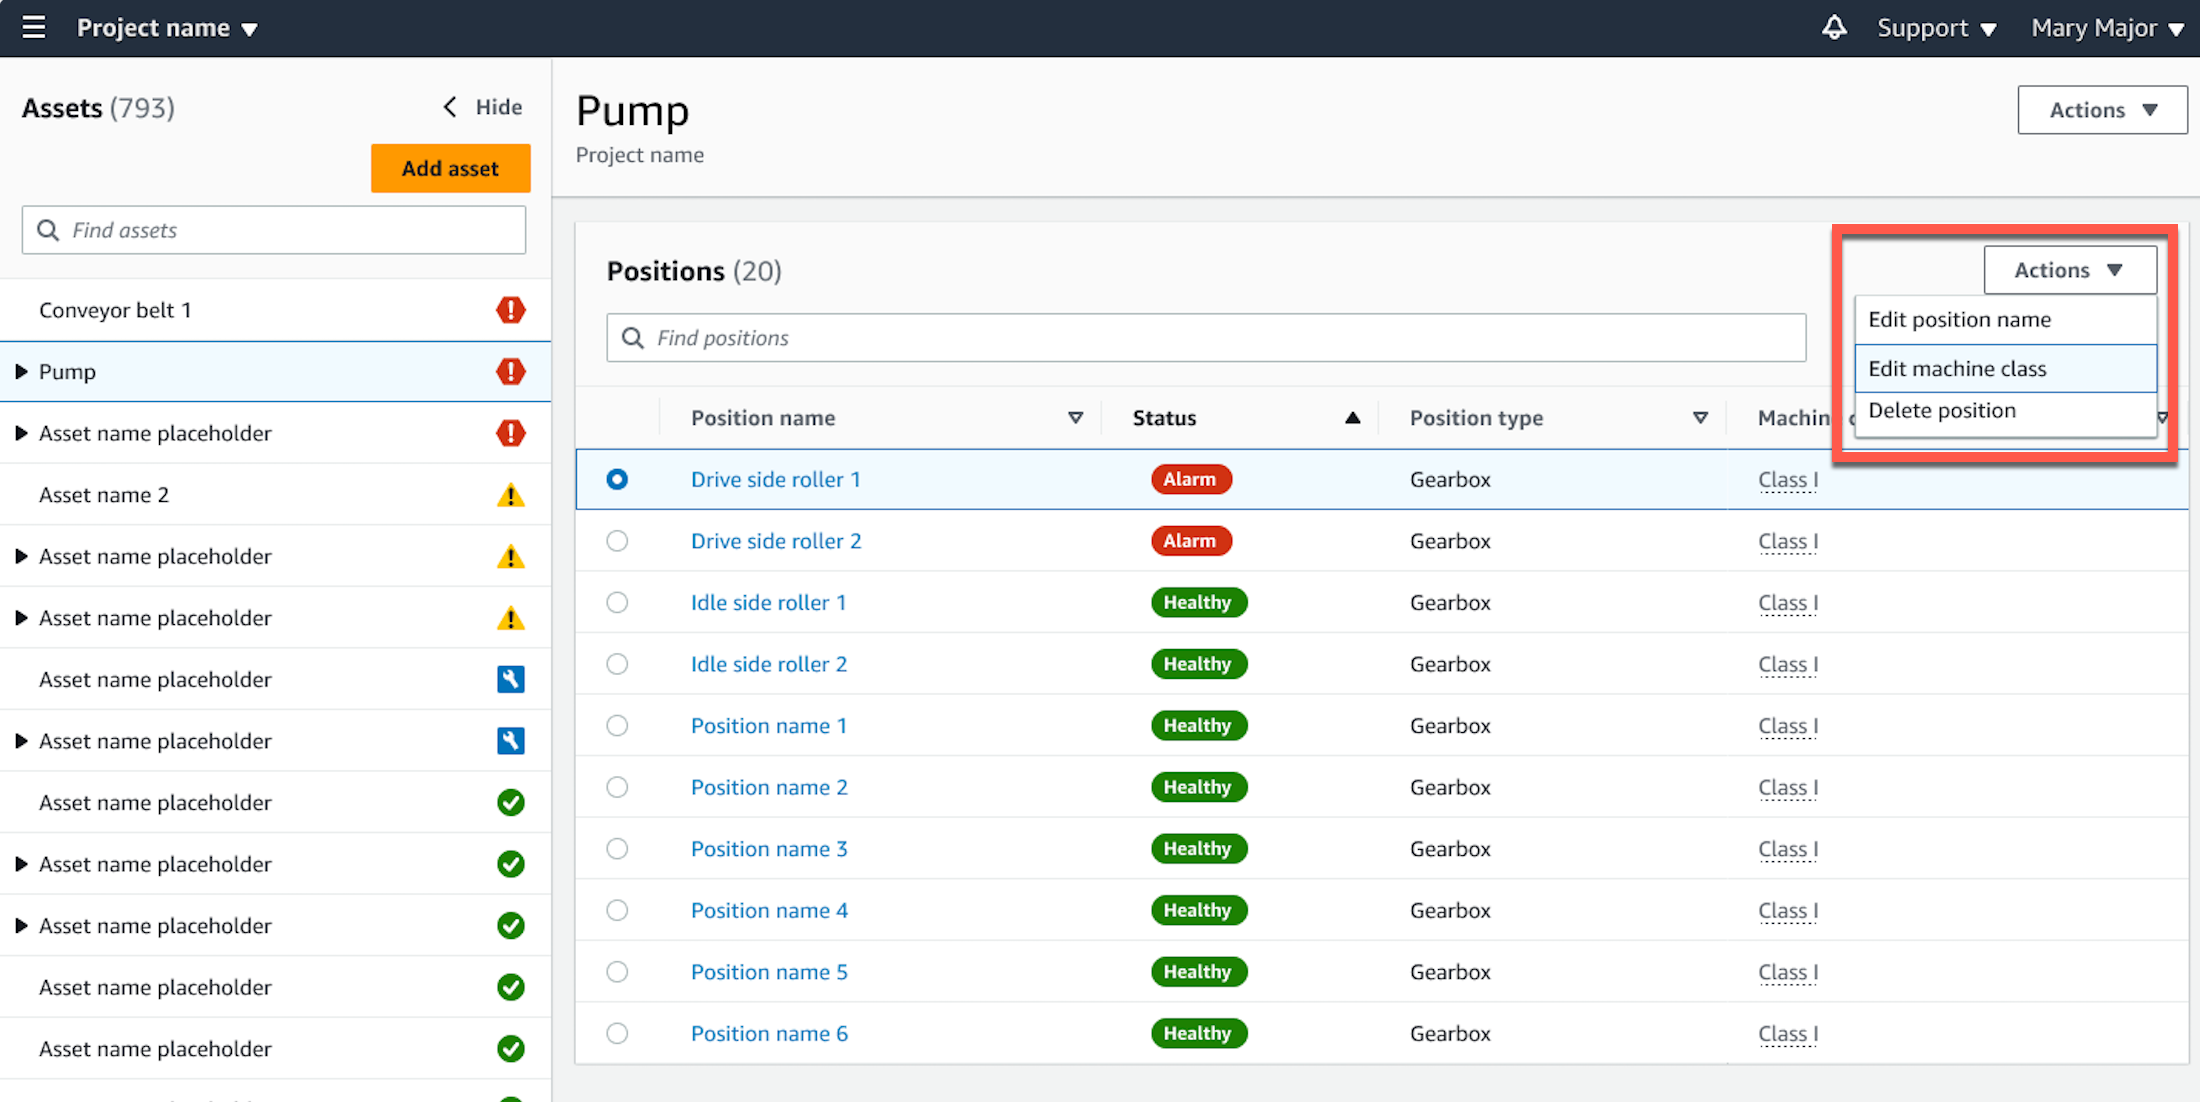Viewport: 2200px width, 1102px height.
Task: Select the radio button for Position name 4
Action: (x=617, y=910)
